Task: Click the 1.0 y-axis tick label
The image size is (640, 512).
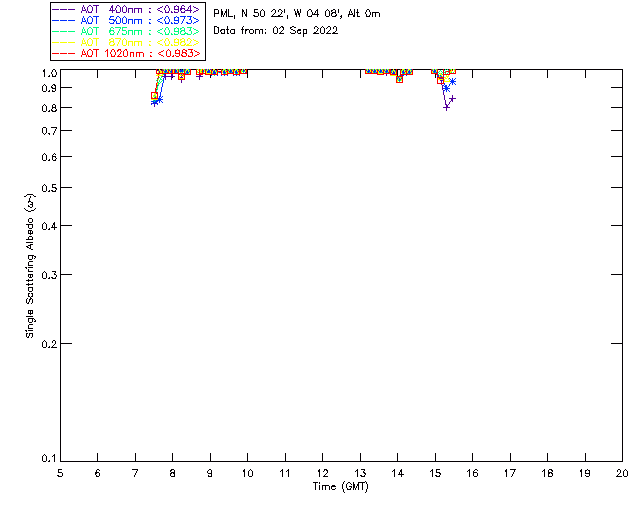Action: point(49,73)
